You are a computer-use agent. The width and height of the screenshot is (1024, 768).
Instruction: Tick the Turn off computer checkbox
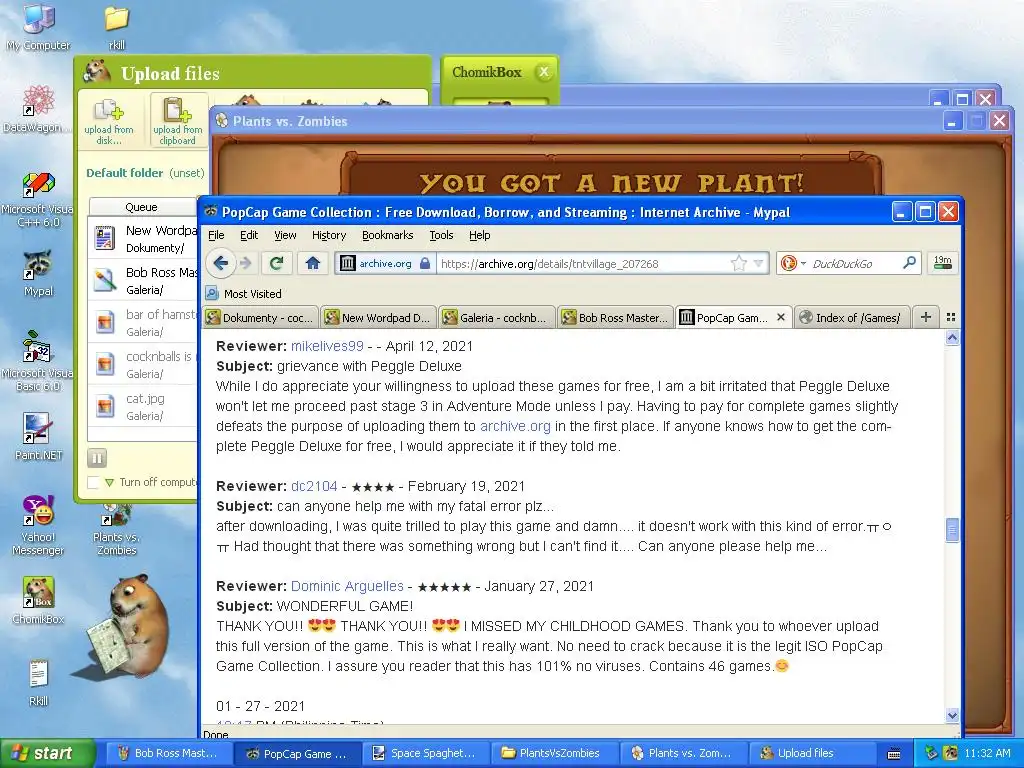(93, 483)
